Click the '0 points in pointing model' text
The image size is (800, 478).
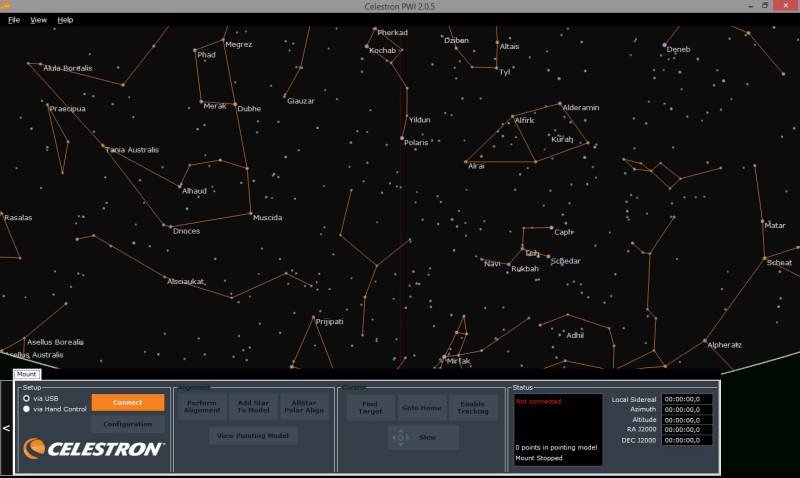556,447
